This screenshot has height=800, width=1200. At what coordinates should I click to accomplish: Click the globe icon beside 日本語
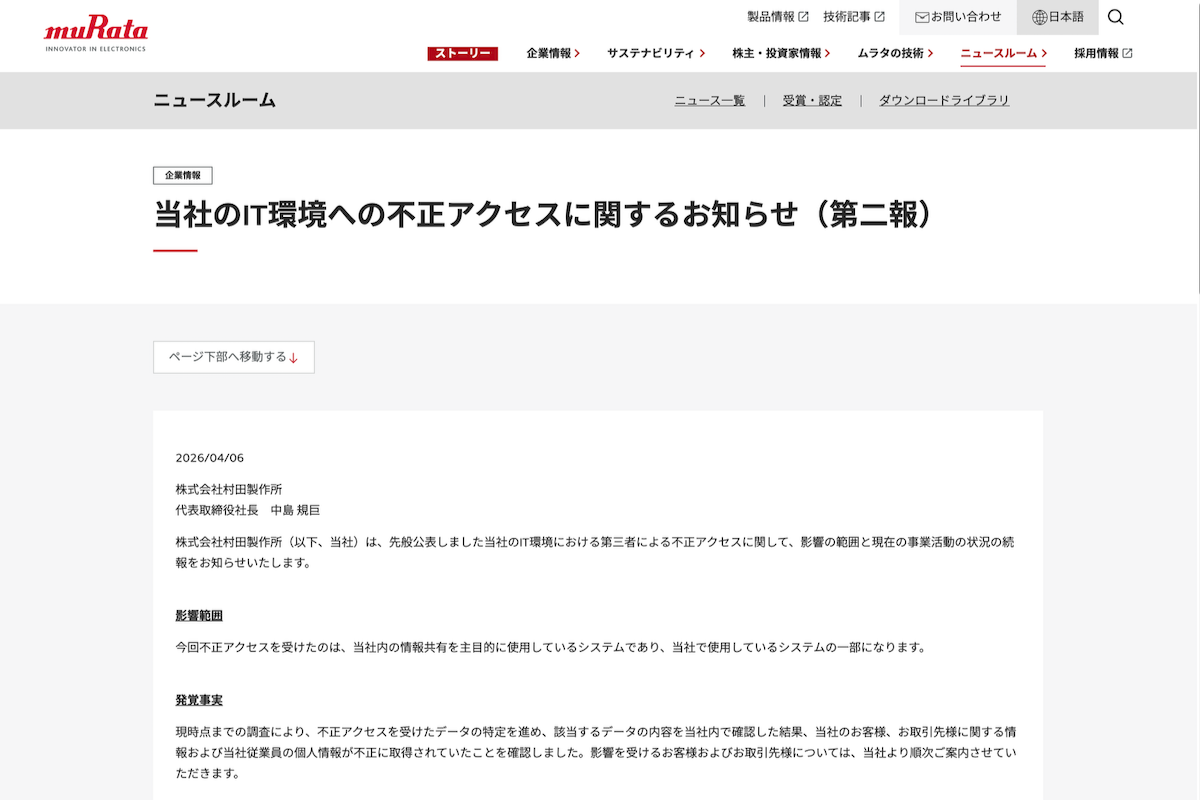click(1039, 17)
